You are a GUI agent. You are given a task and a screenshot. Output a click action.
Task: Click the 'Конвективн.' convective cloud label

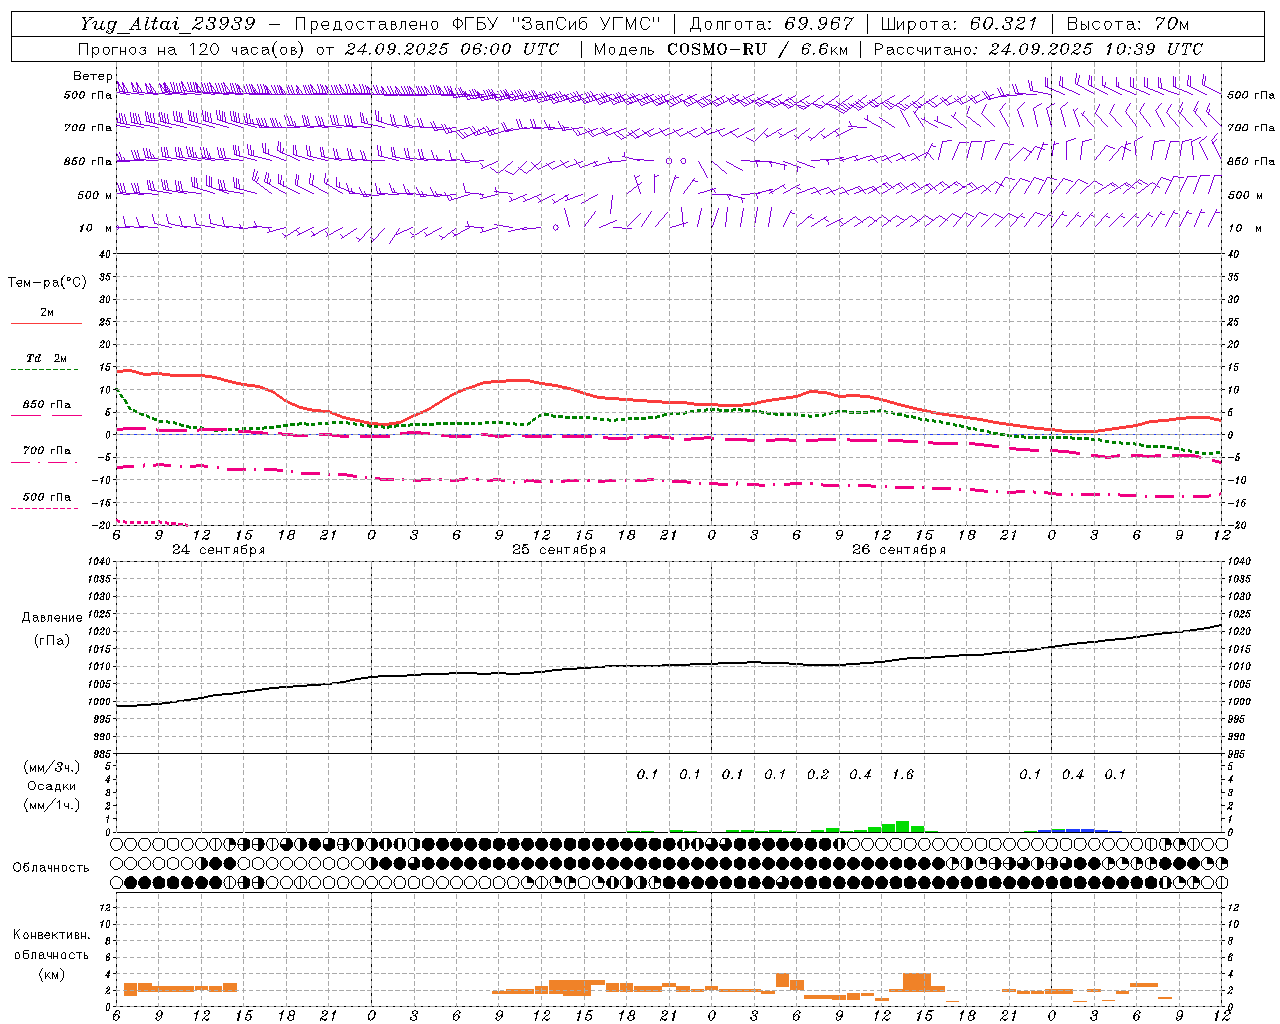click(x=51, y=935)
